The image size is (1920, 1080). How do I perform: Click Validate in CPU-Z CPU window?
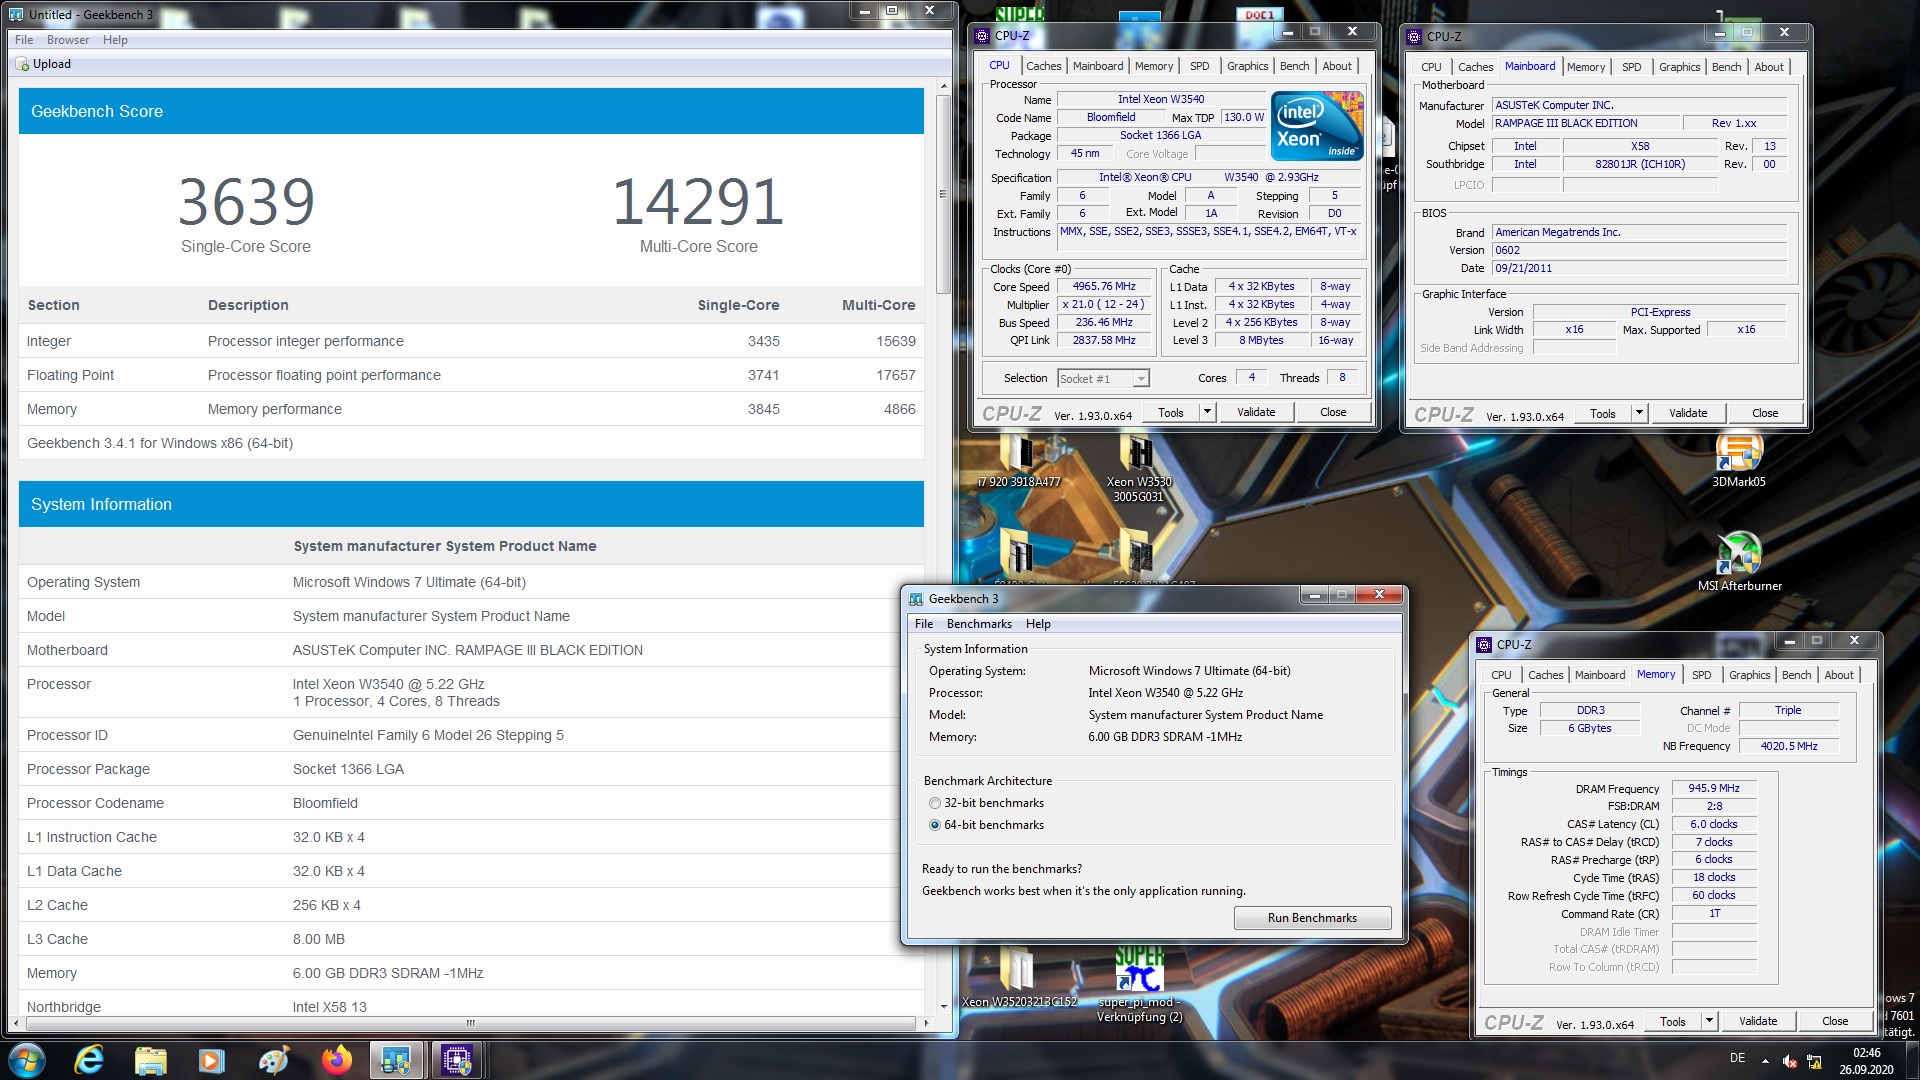1256,412
